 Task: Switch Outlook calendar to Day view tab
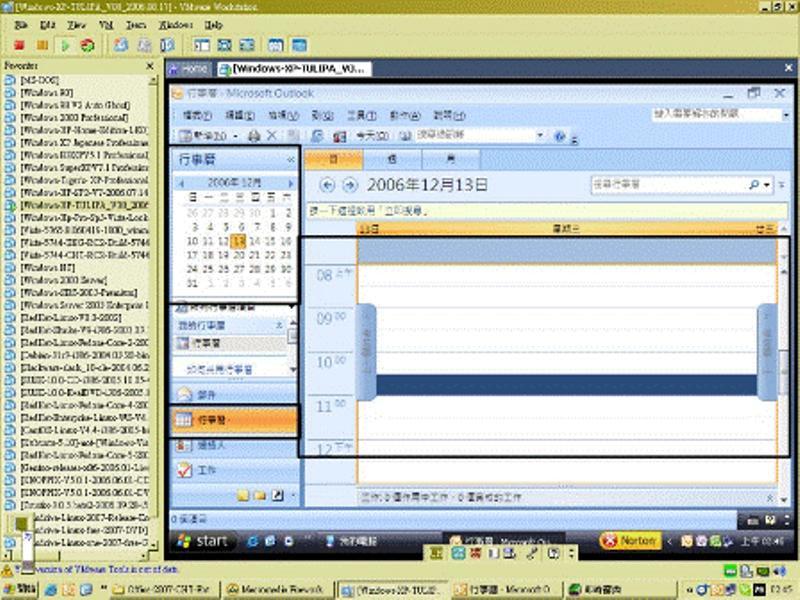click(334, 160)
